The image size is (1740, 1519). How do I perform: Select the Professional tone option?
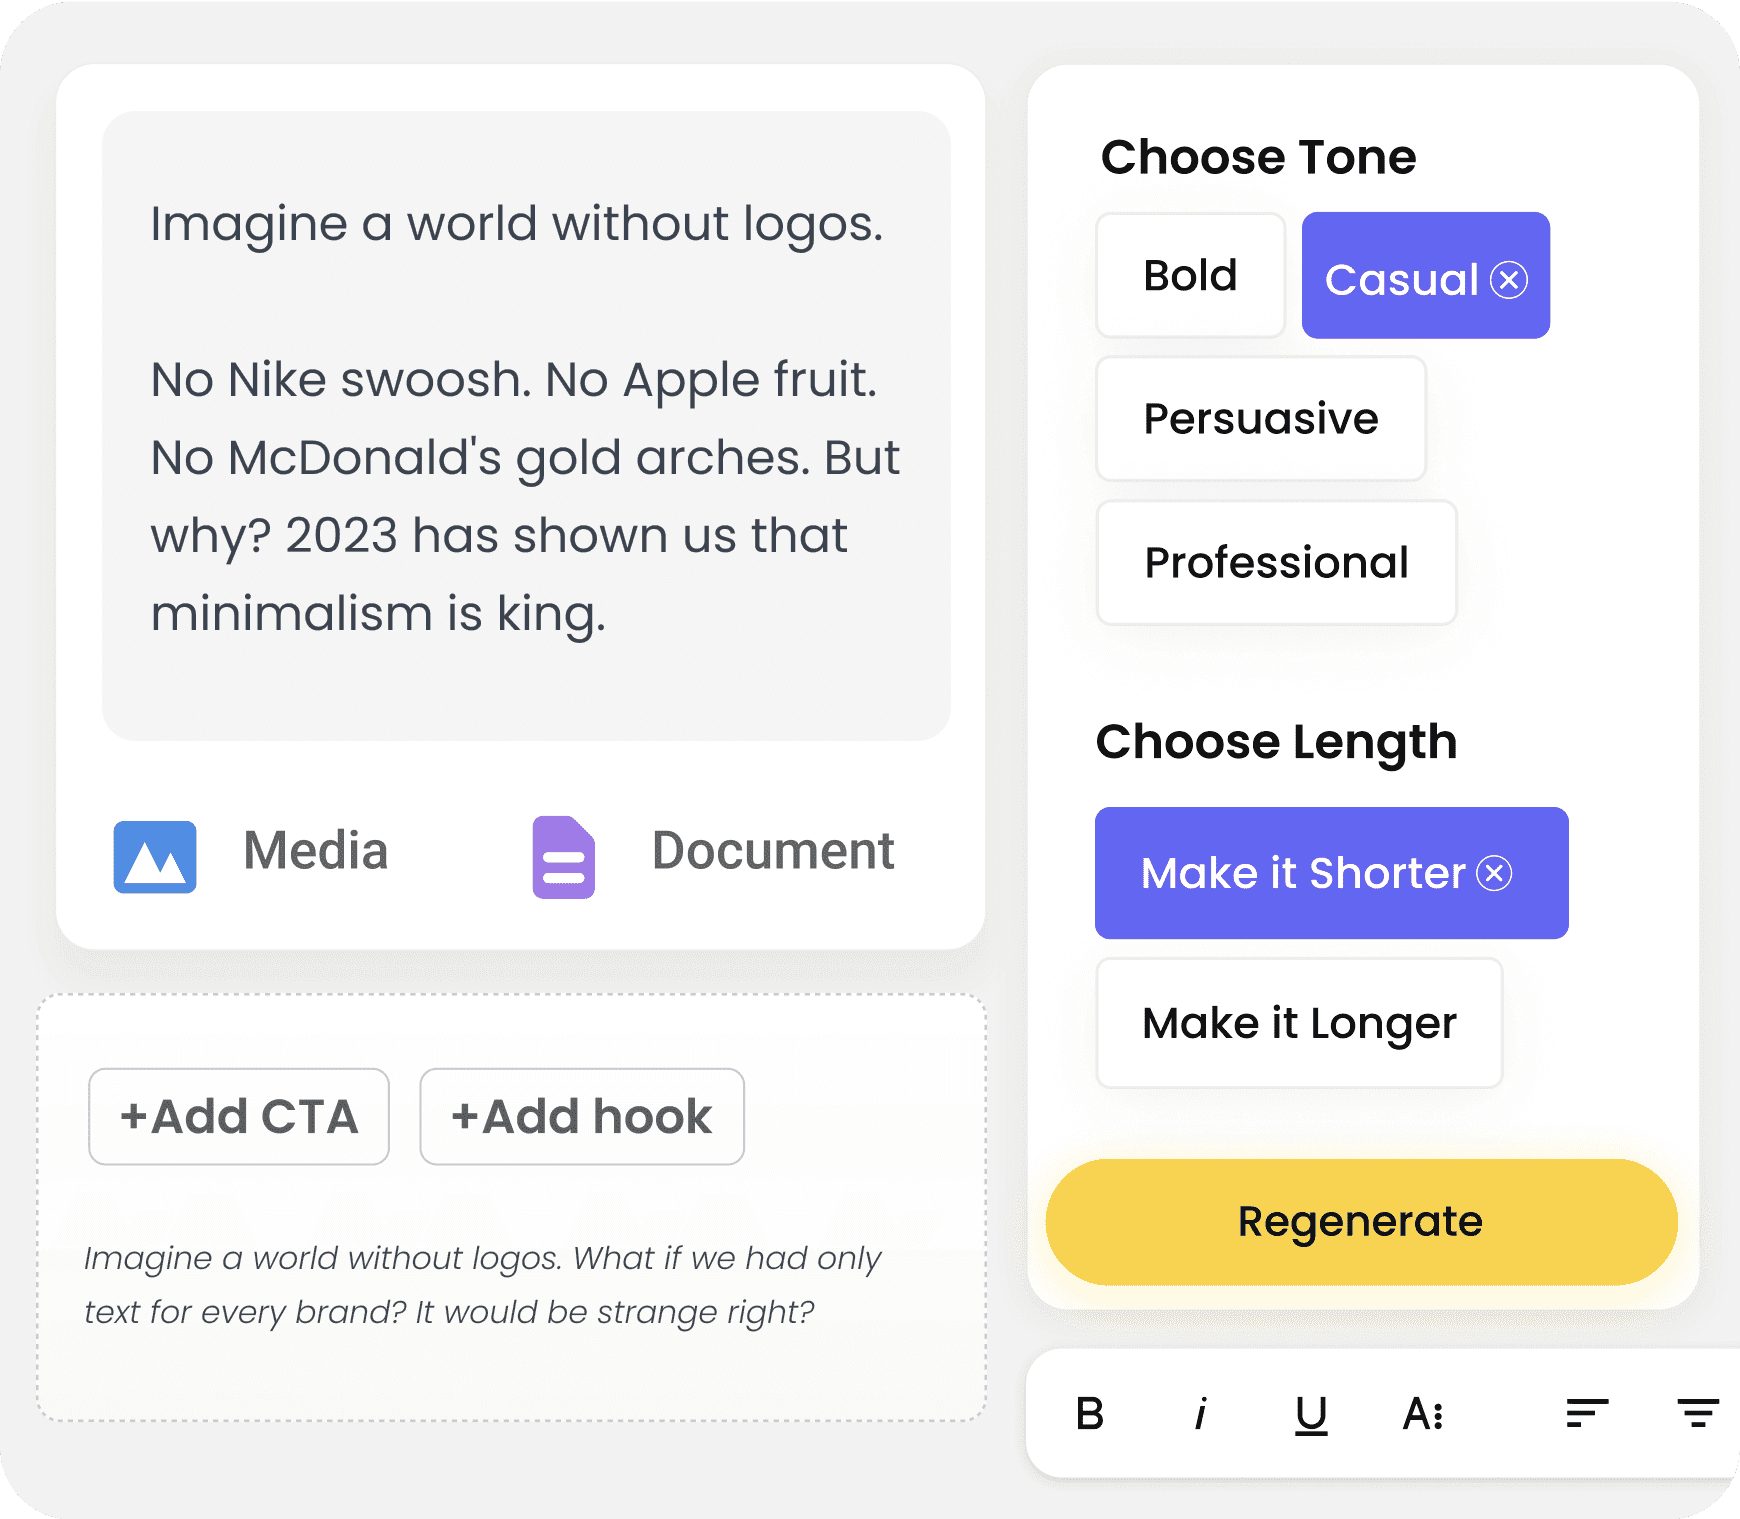tap(1276, 562)
